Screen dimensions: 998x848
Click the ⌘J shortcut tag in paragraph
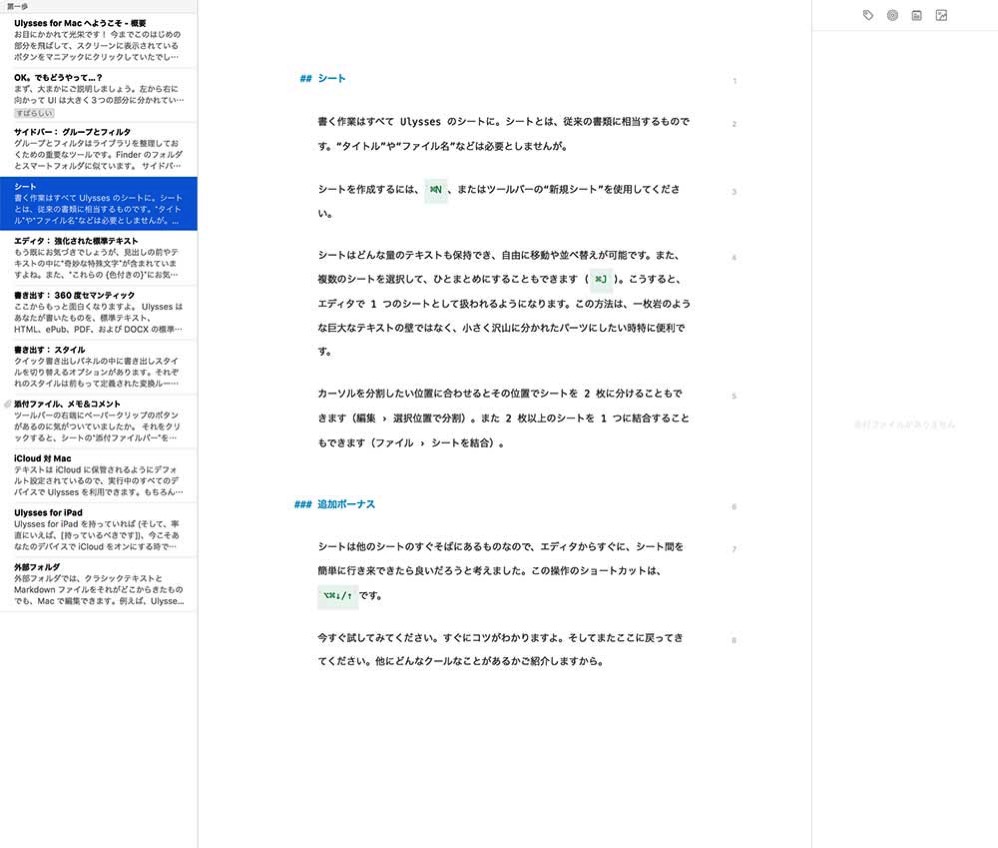600,279
